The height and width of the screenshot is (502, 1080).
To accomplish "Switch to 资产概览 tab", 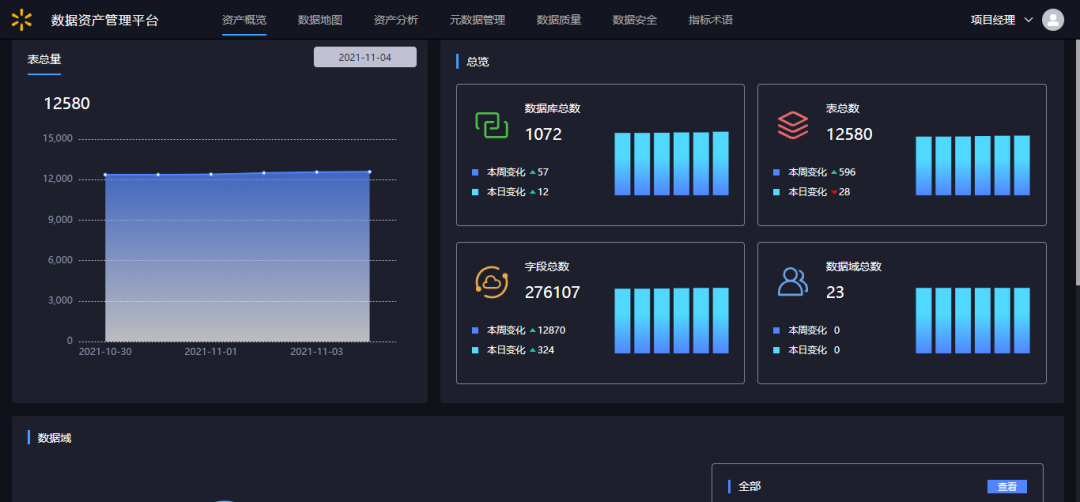I will tap(244, 20).
